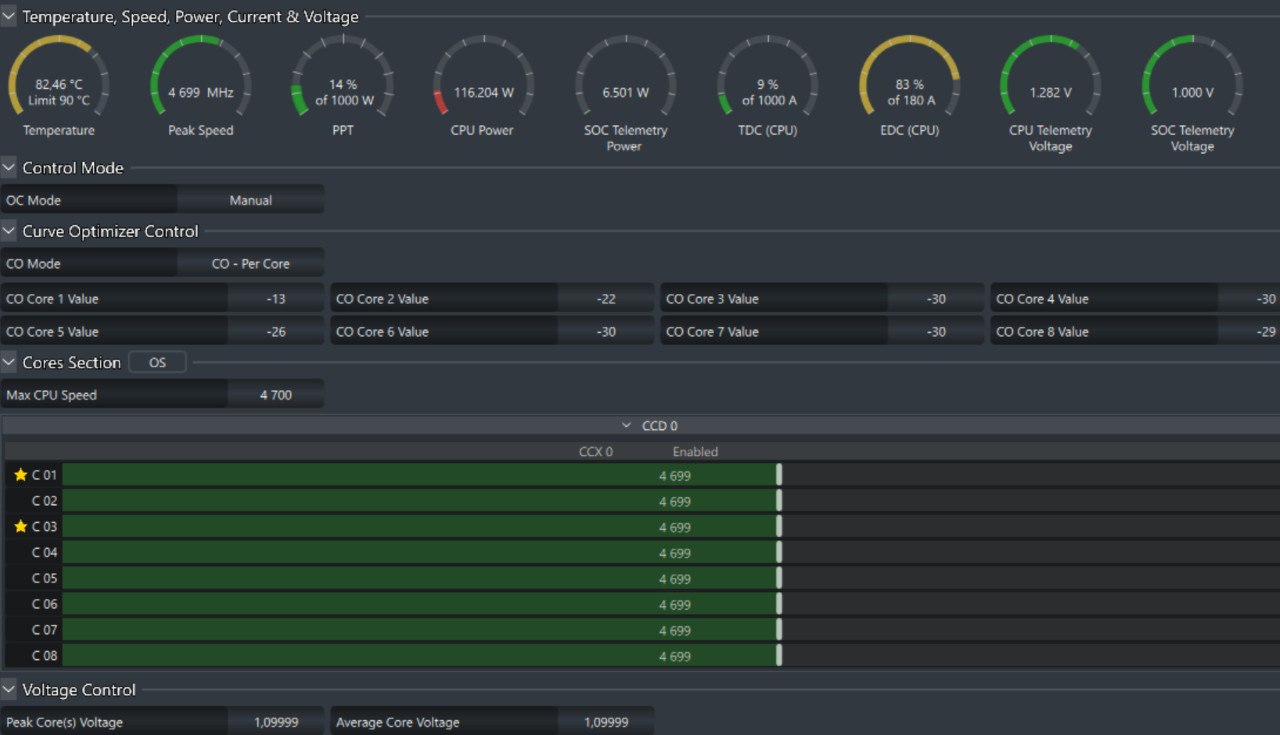
Task: Collapse the Temperature, Speed, Power section
Action: coord(9,17)
